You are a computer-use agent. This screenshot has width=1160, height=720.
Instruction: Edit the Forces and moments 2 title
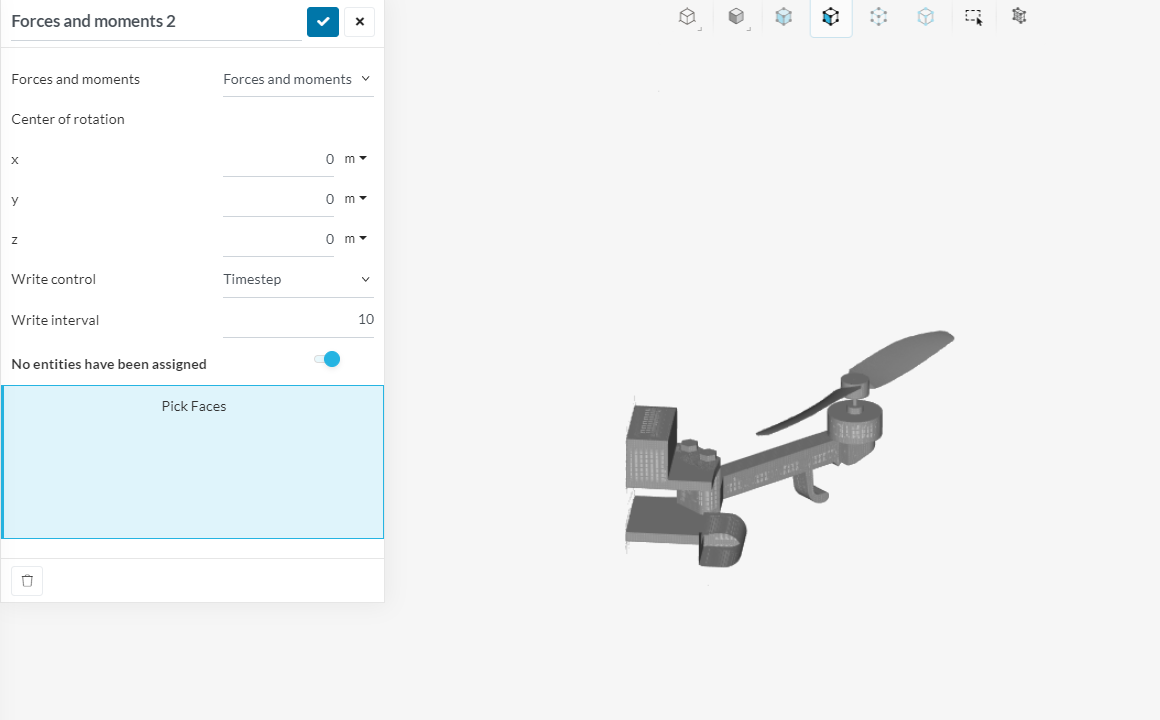[x=156, y=21]
